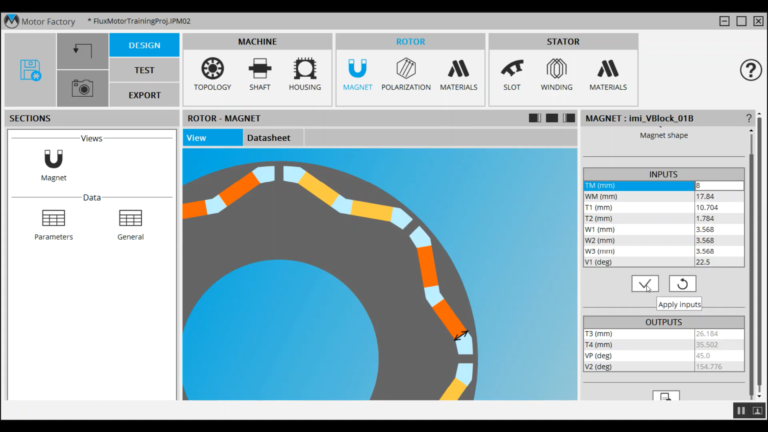Edit the T2 (mm) value 1.784

tap(719, 218)
